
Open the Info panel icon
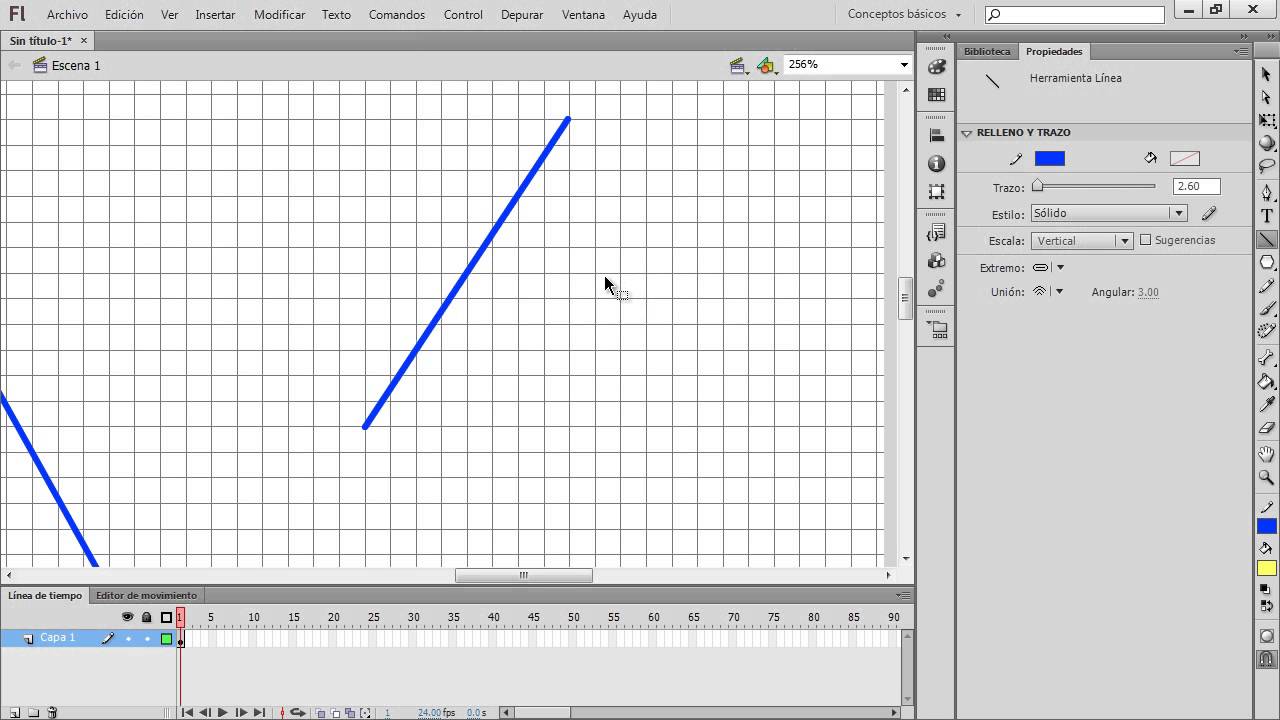click(x=936, y=163)
